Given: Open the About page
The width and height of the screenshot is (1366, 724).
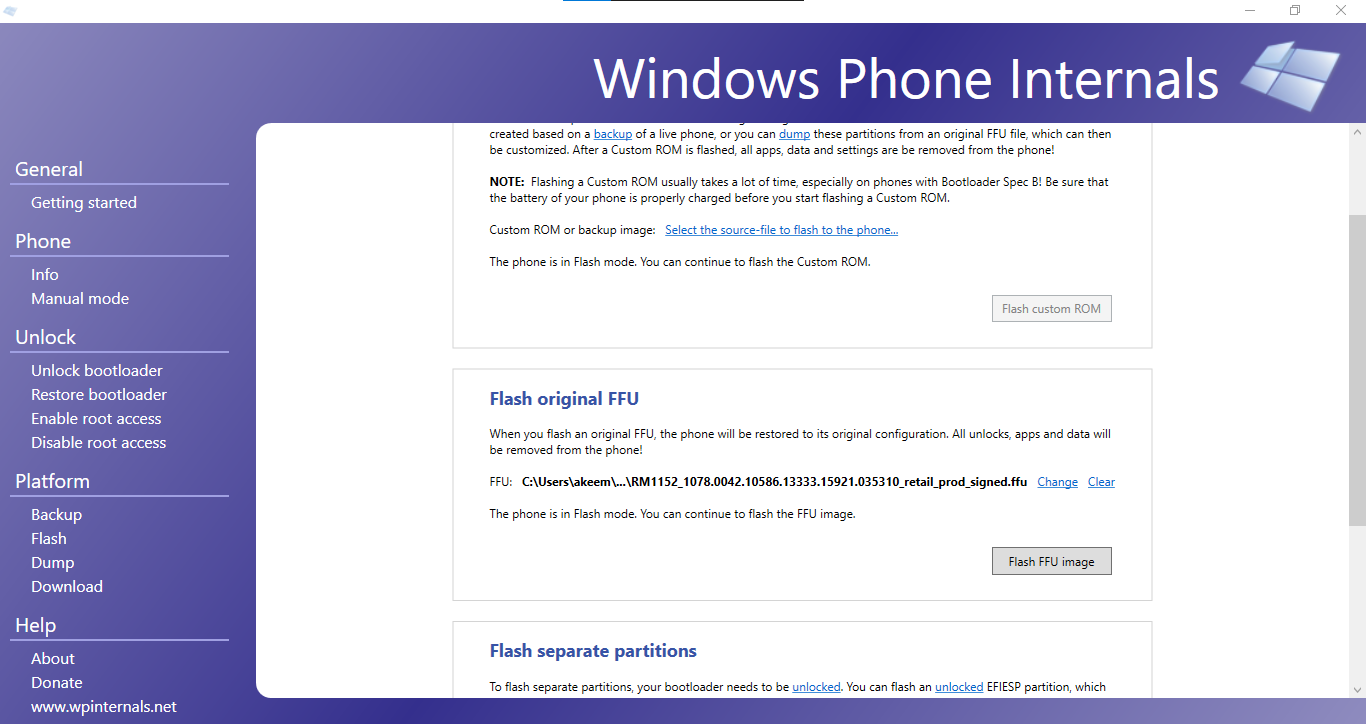Looking at the screenshot, I should [52, 658].
